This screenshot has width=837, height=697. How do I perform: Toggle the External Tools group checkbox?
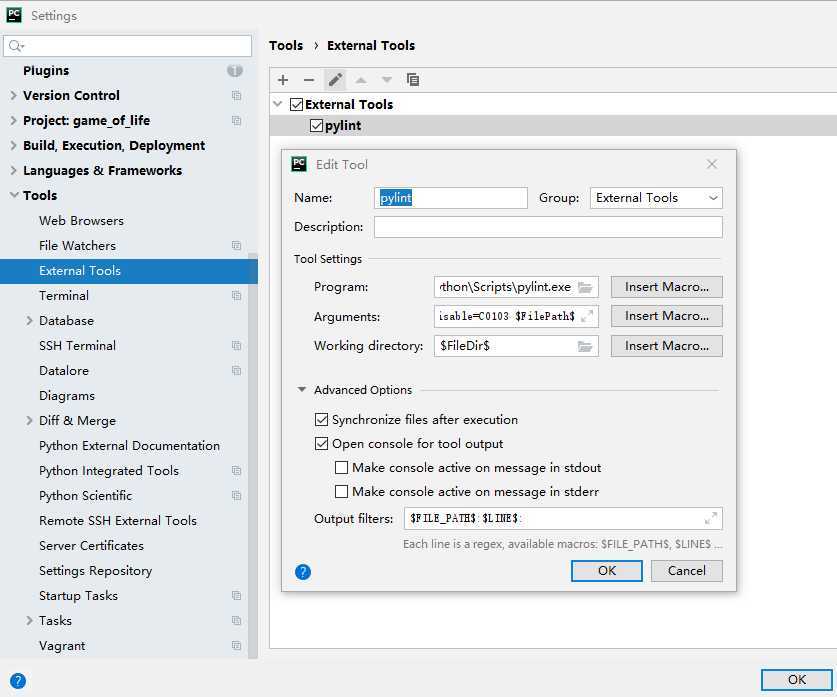tap(296, 104)
